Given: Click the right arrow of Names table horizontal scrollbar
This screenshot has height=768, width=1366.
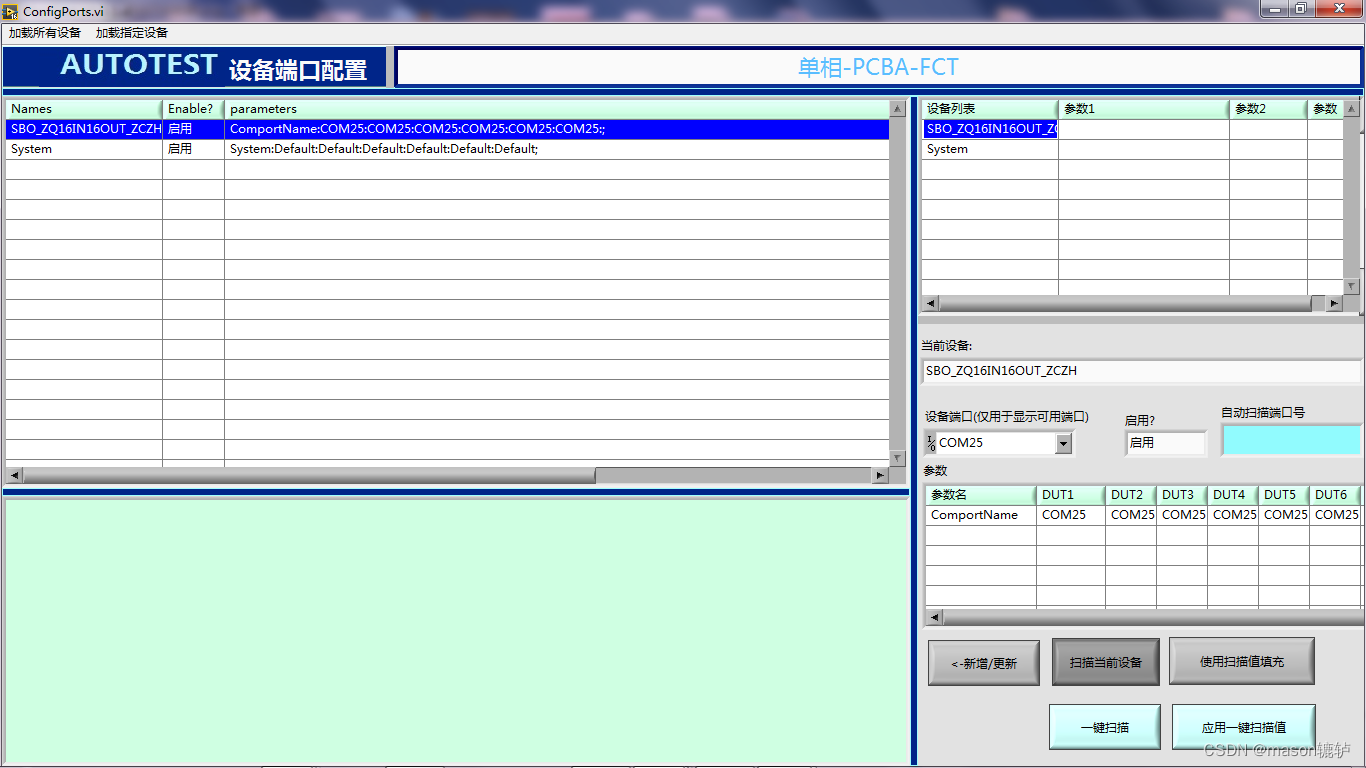Looking at the screenshot, I should click(880, 475).
